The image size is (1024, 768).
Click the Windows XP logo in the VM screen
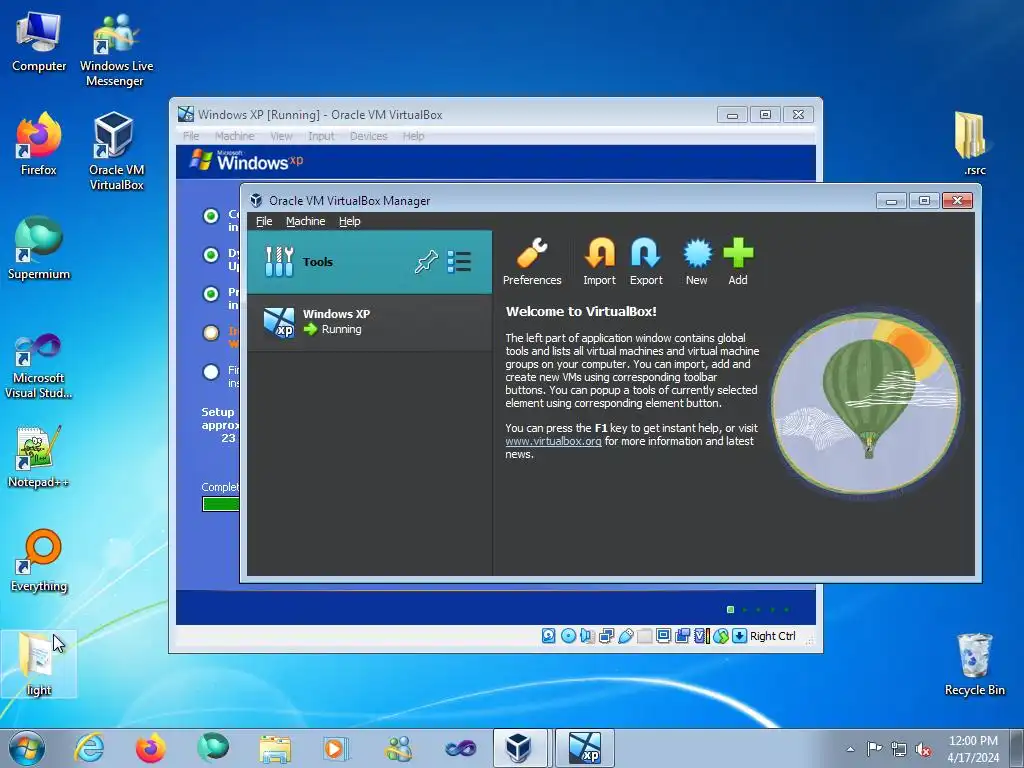pos(246,161)
